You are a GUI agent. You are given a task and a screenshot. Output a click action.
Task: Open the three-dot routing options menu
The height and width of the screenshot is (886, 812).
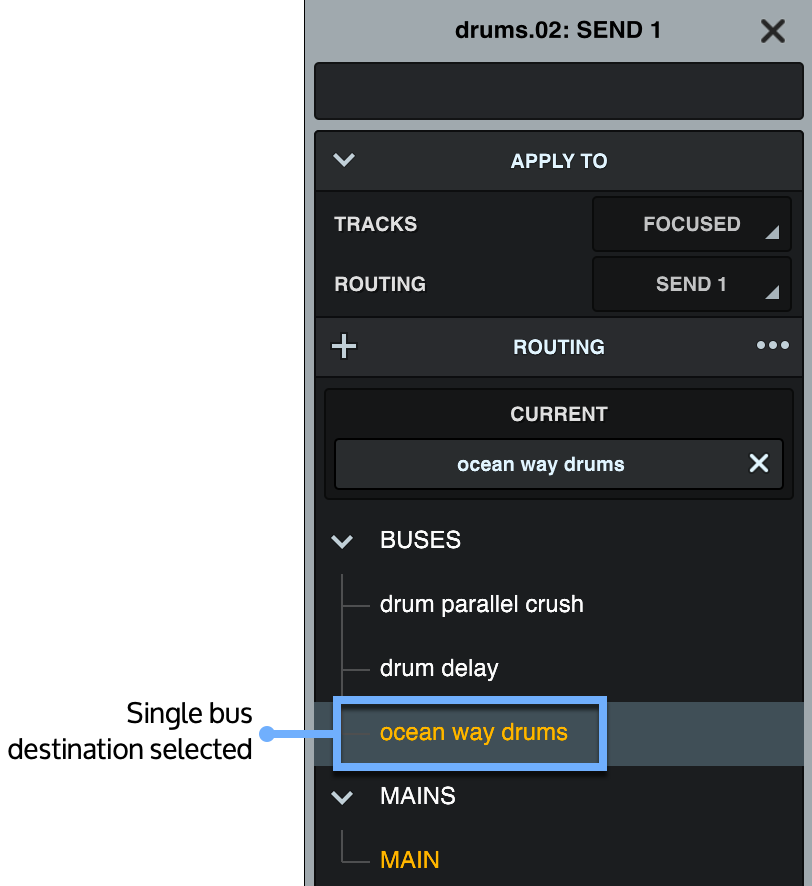pyautogui.click(x=772, y=346)
